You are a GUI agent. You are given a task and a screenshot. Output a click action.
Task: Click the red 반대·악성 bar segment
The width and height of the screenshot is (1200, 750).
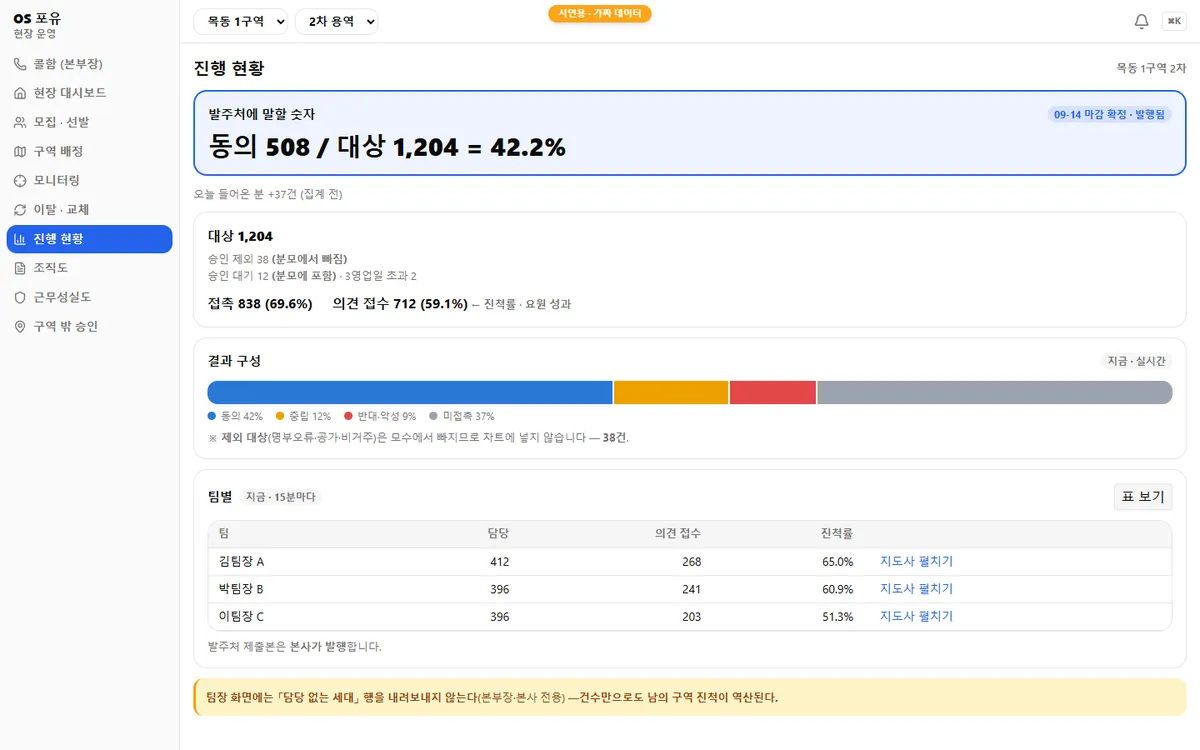(773, 392)
